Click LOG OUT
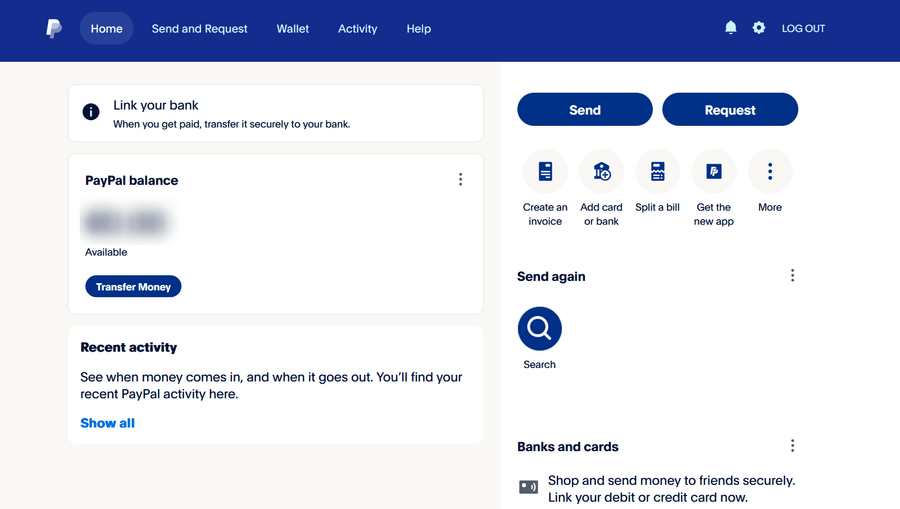900x509 pixels. click(x=803, y=28)
